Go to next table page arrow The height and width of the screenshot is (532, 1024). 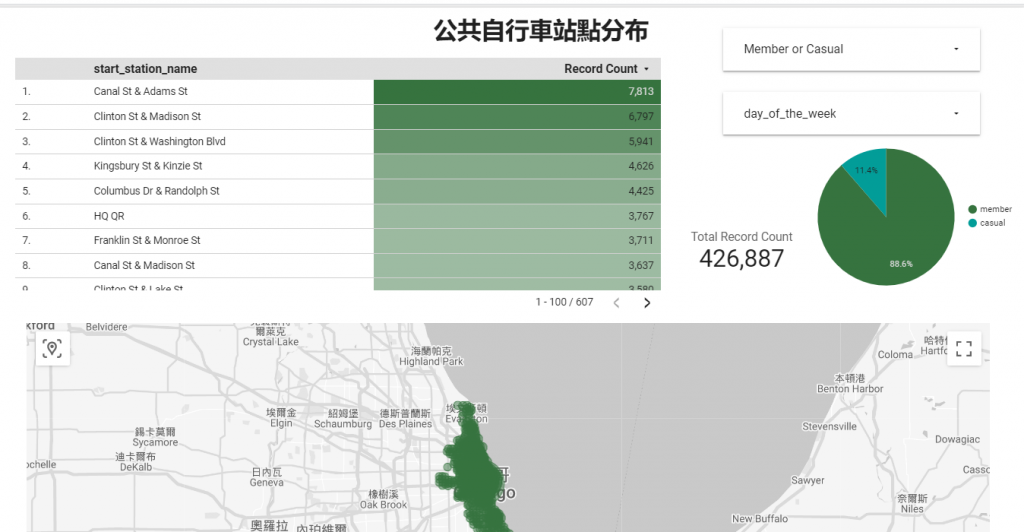click(647, 302)
